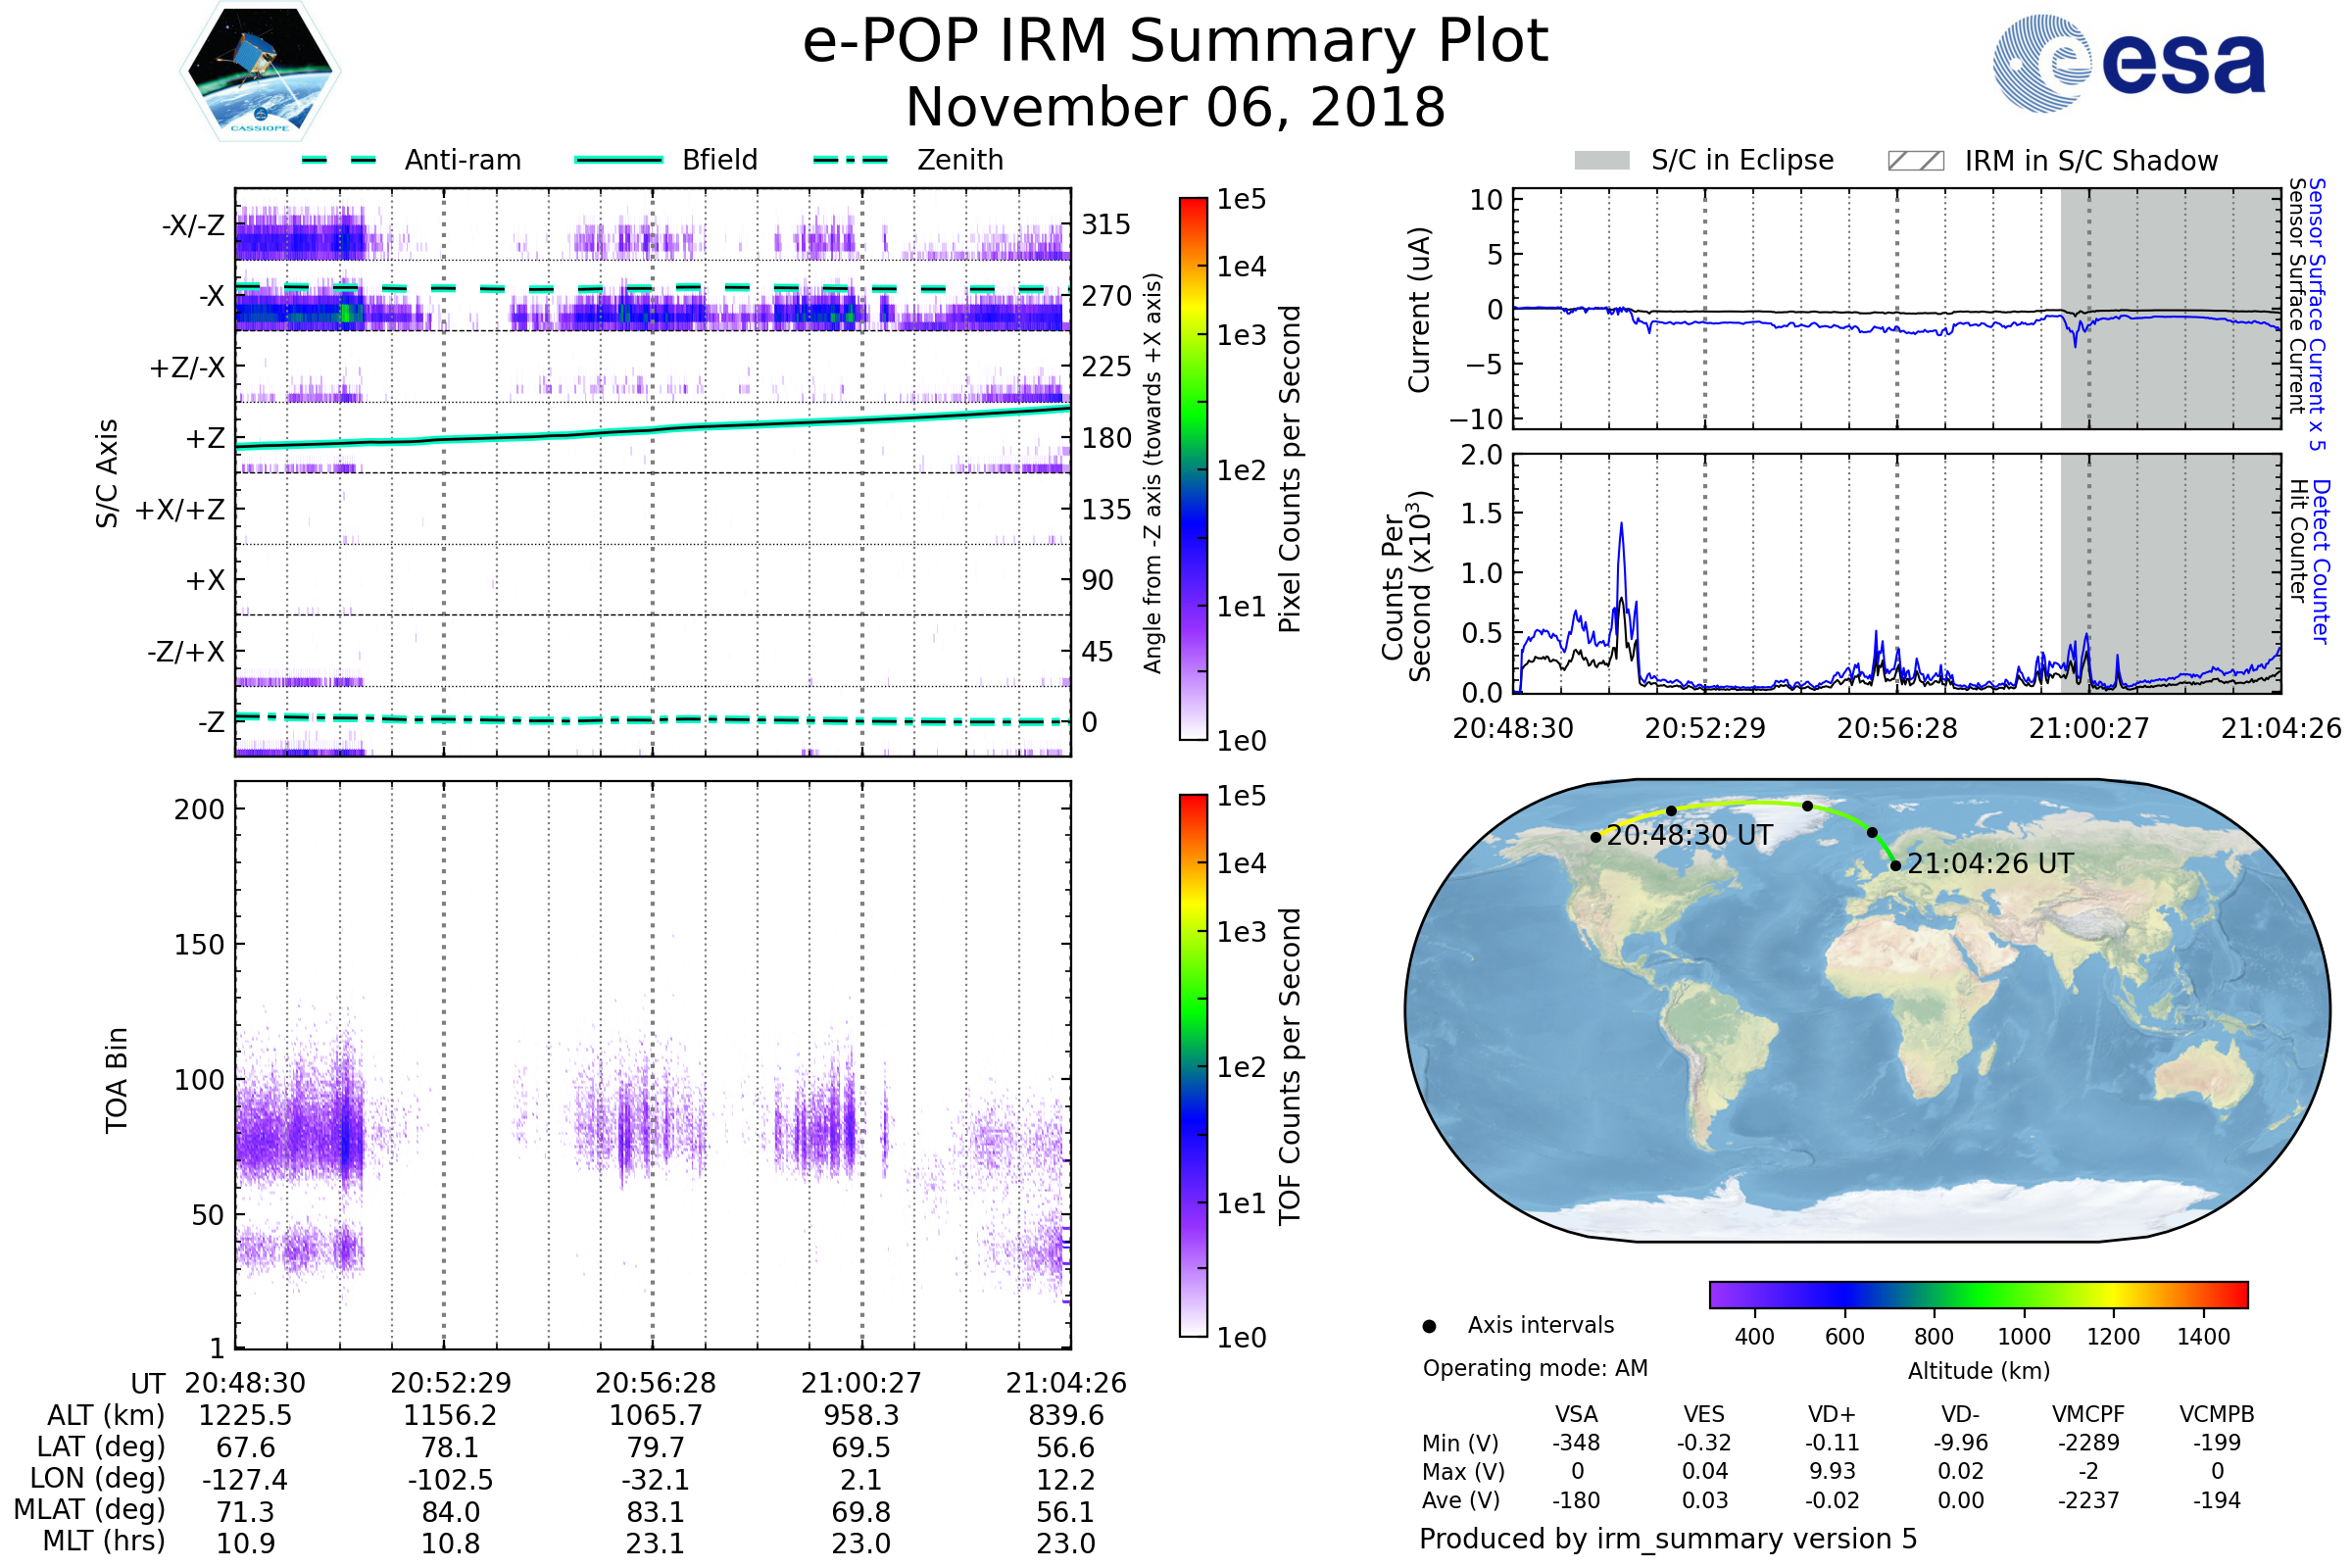
Task: Click the Bfield solid legend line
Action: 618,160
